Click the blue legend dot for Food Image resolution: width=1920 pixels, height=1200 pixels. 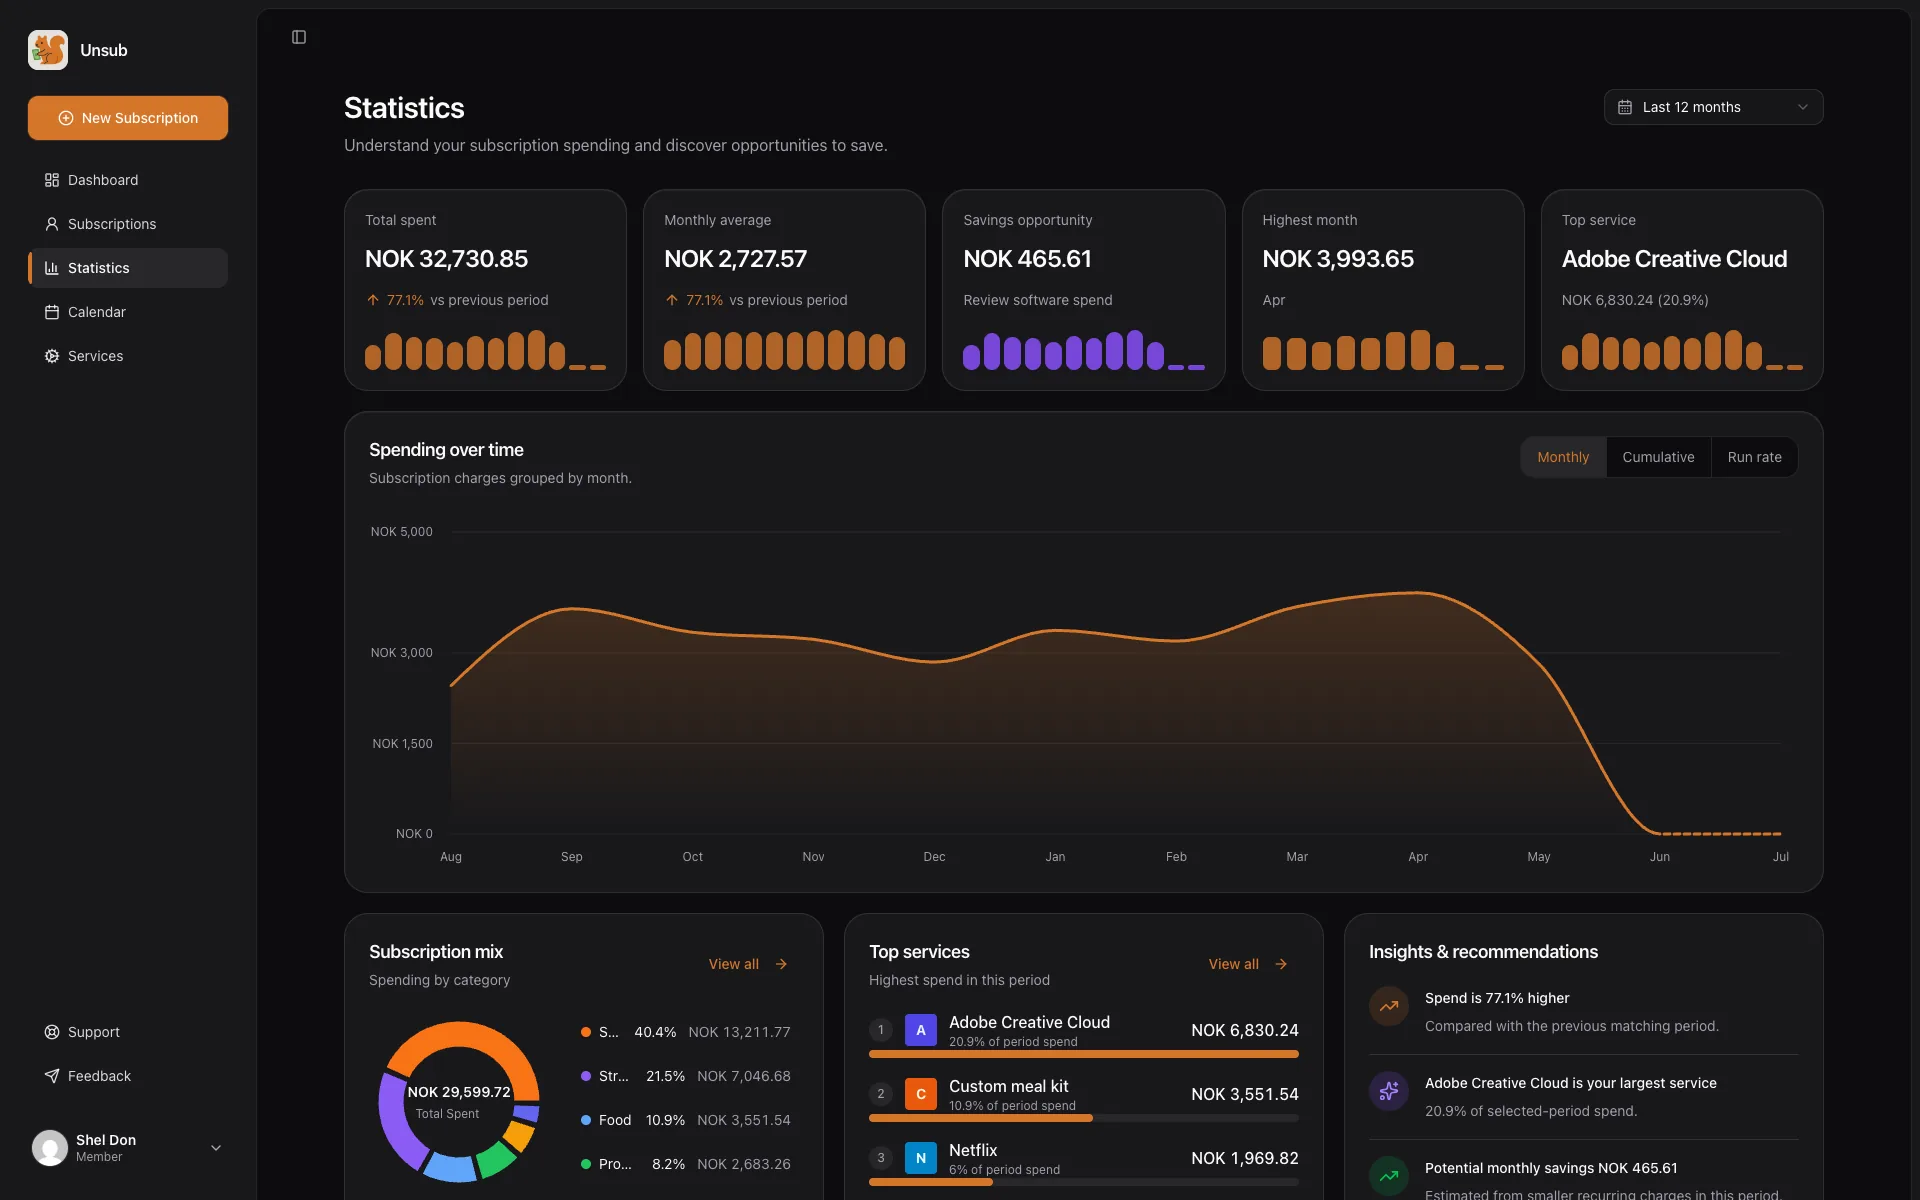(x=586, y=1120)
